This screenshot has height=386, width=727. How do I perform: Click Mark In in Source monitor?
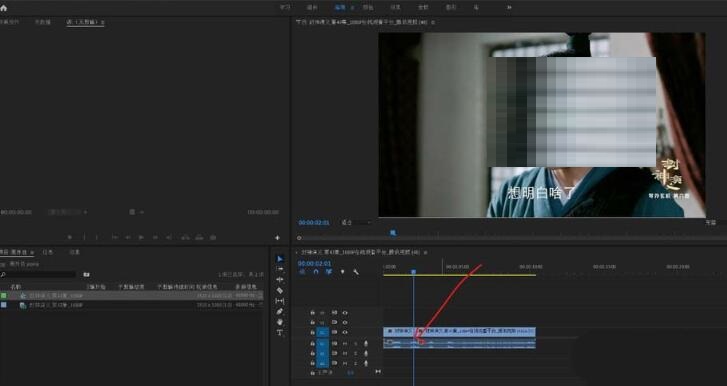84,237
